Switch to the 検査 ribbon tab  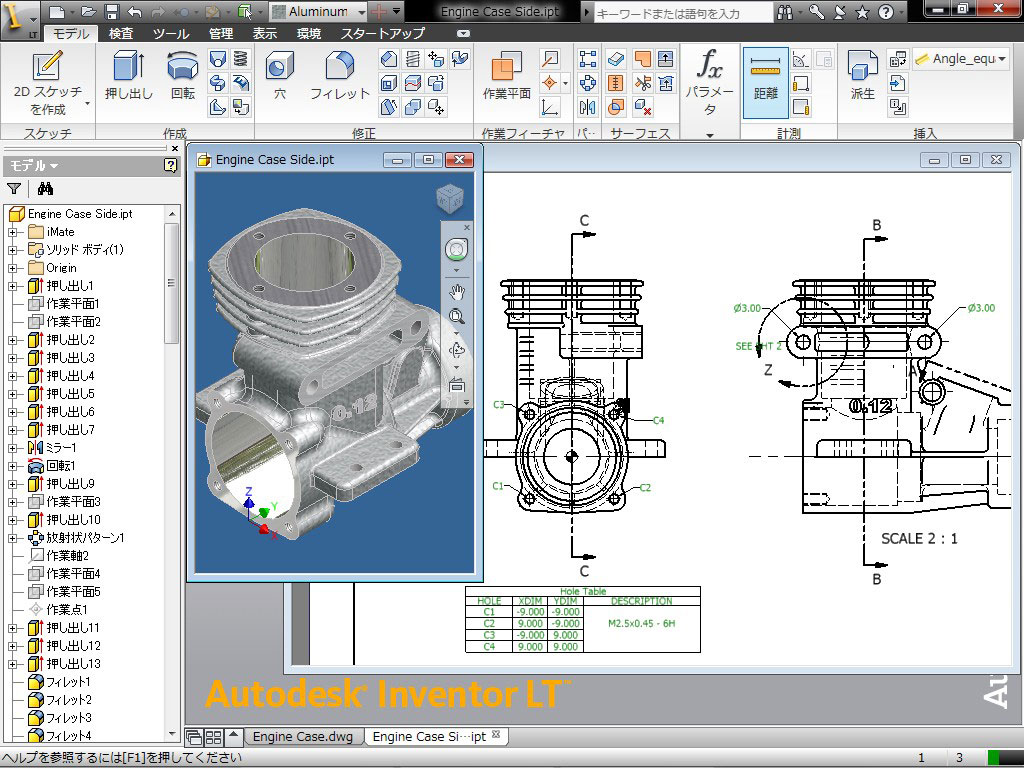pyautogui.click(x=121, y=33)
